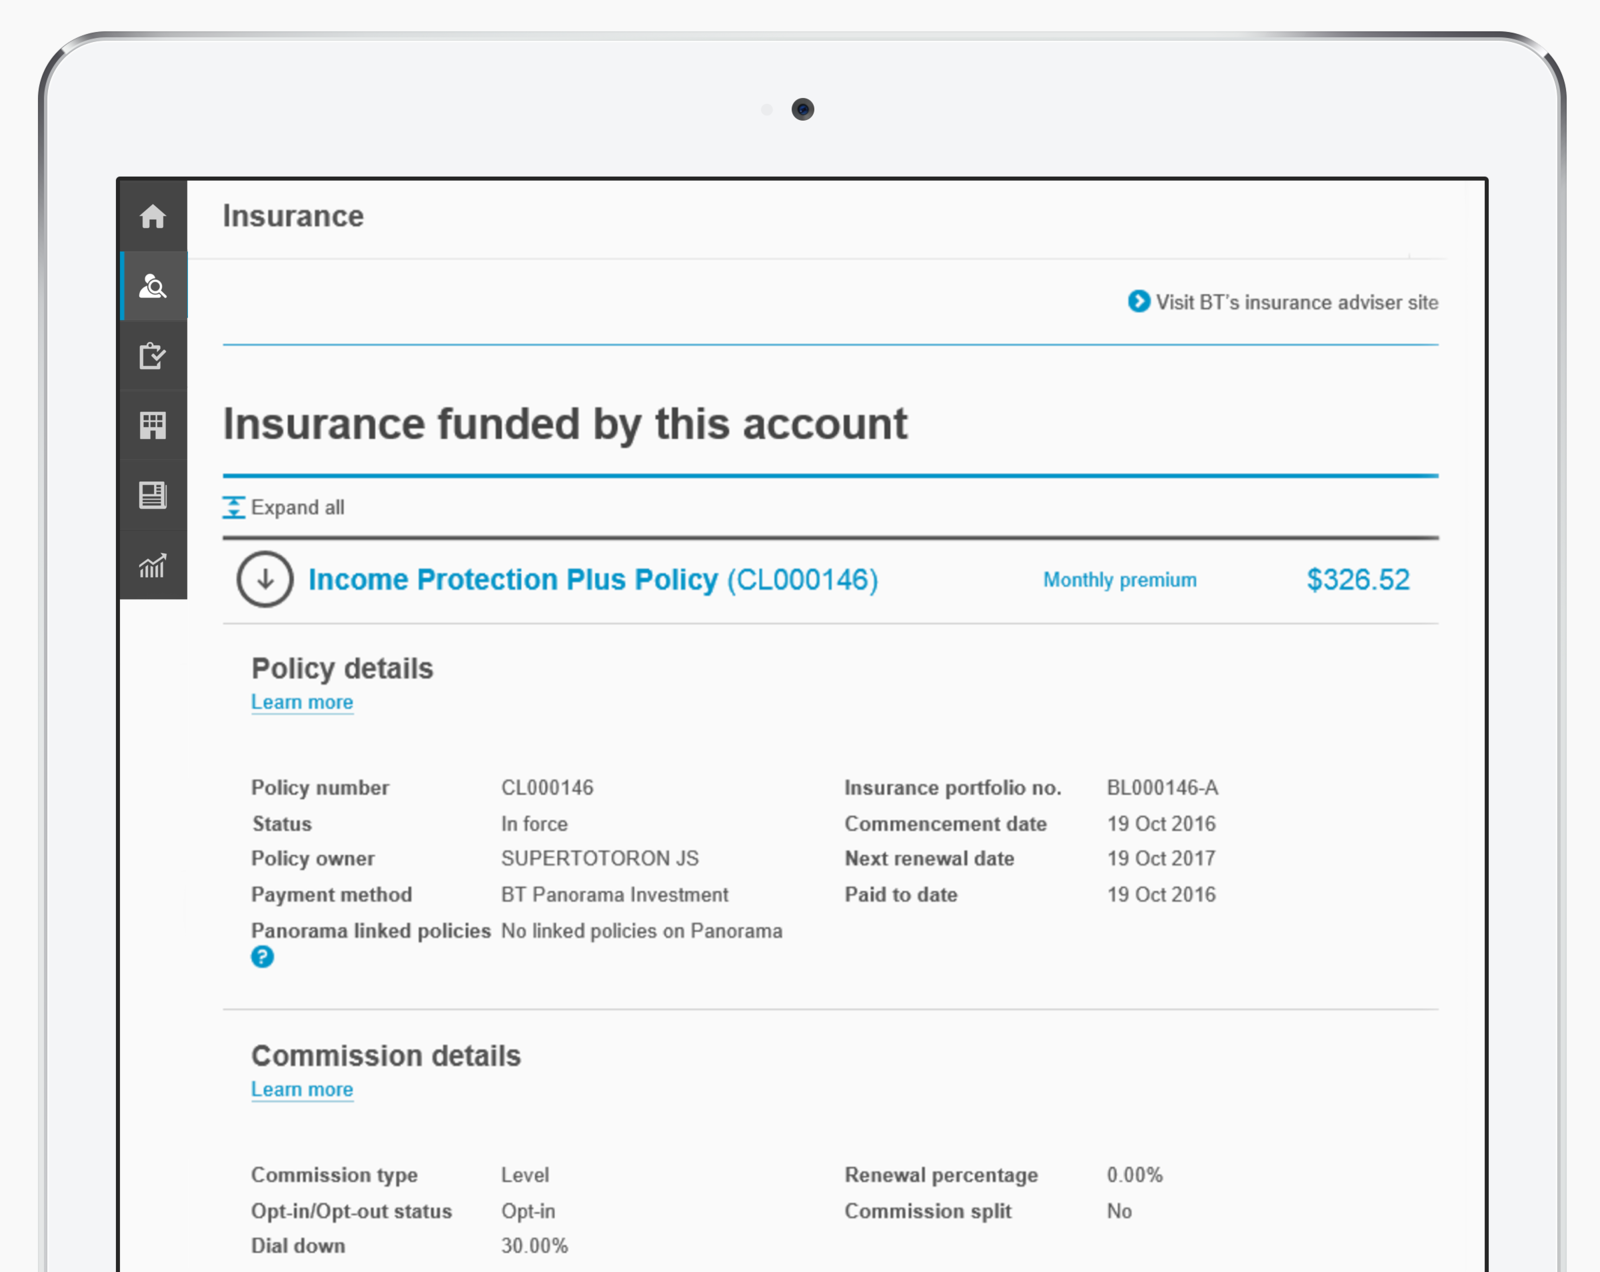
Task: Collapse the policy with circled down arrow
Action: (x=265, y=579)
